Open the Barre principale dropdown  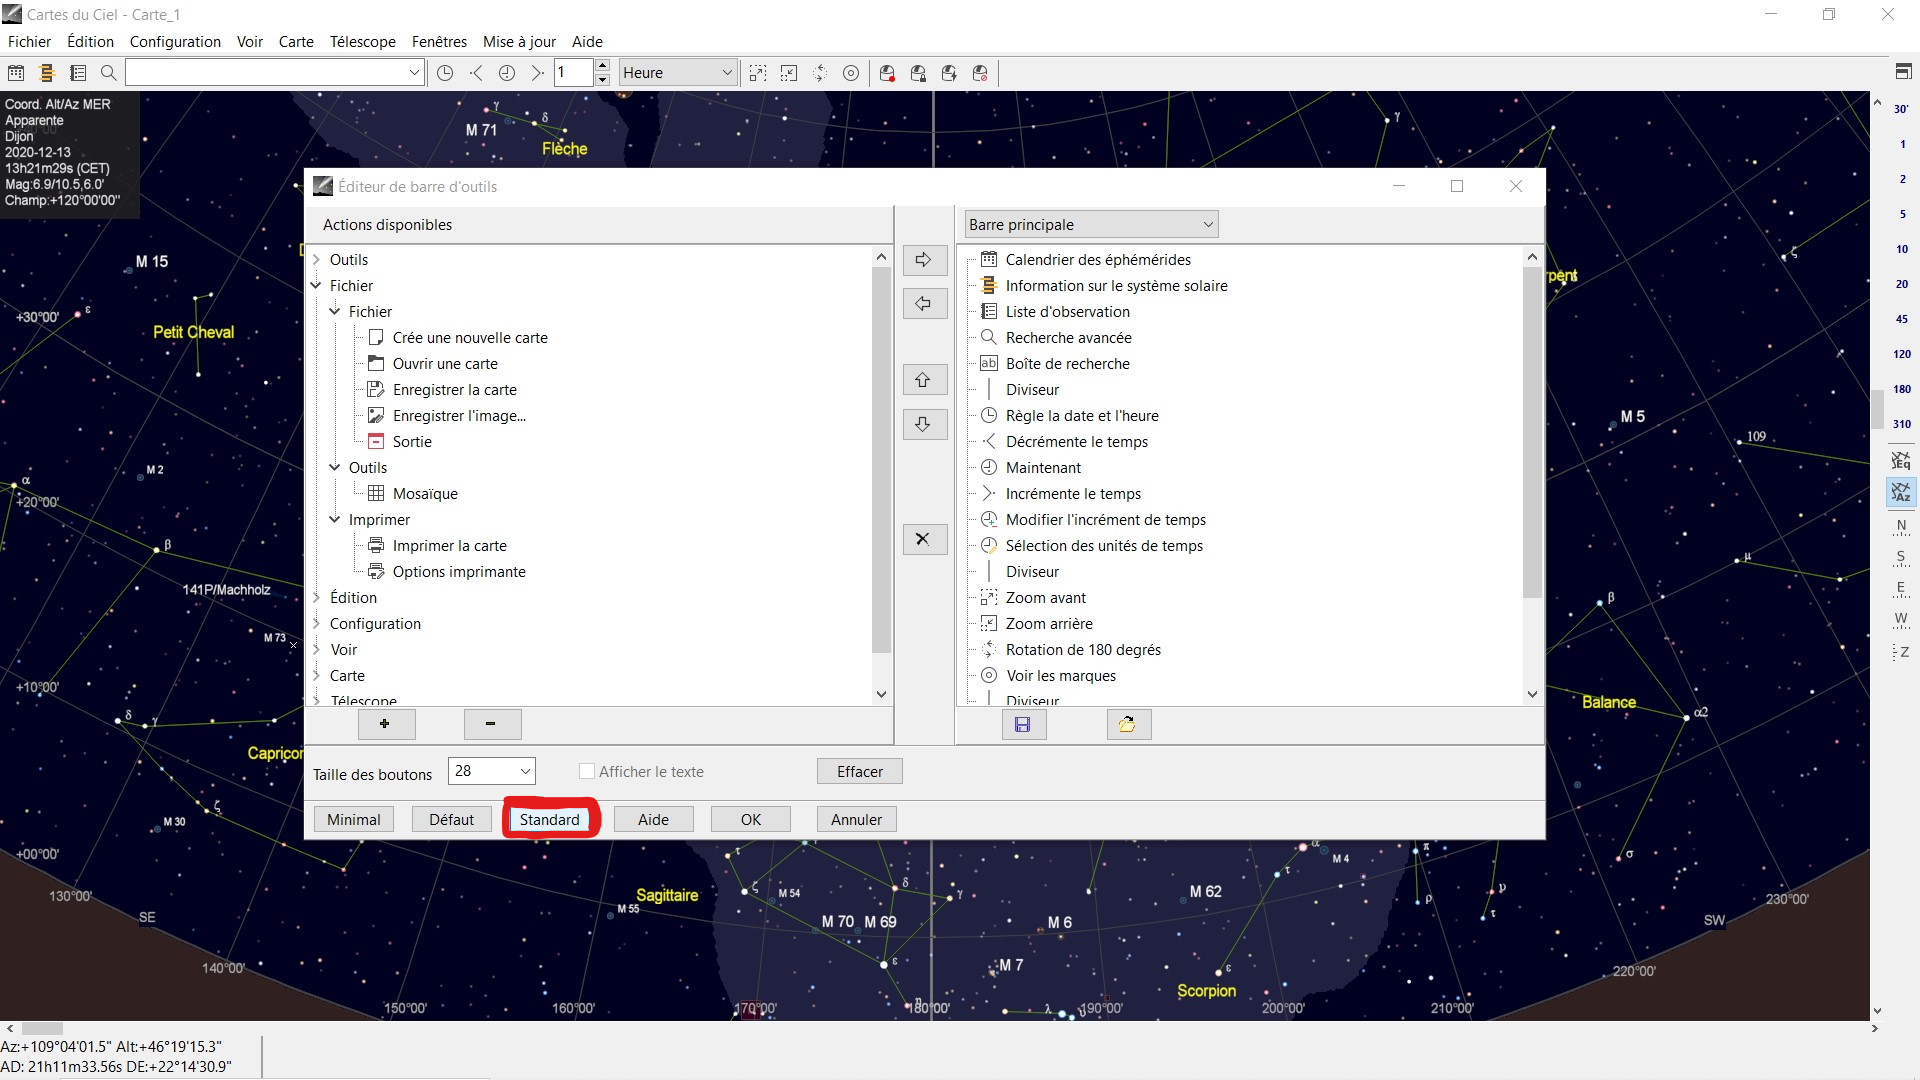(1091, 225)
